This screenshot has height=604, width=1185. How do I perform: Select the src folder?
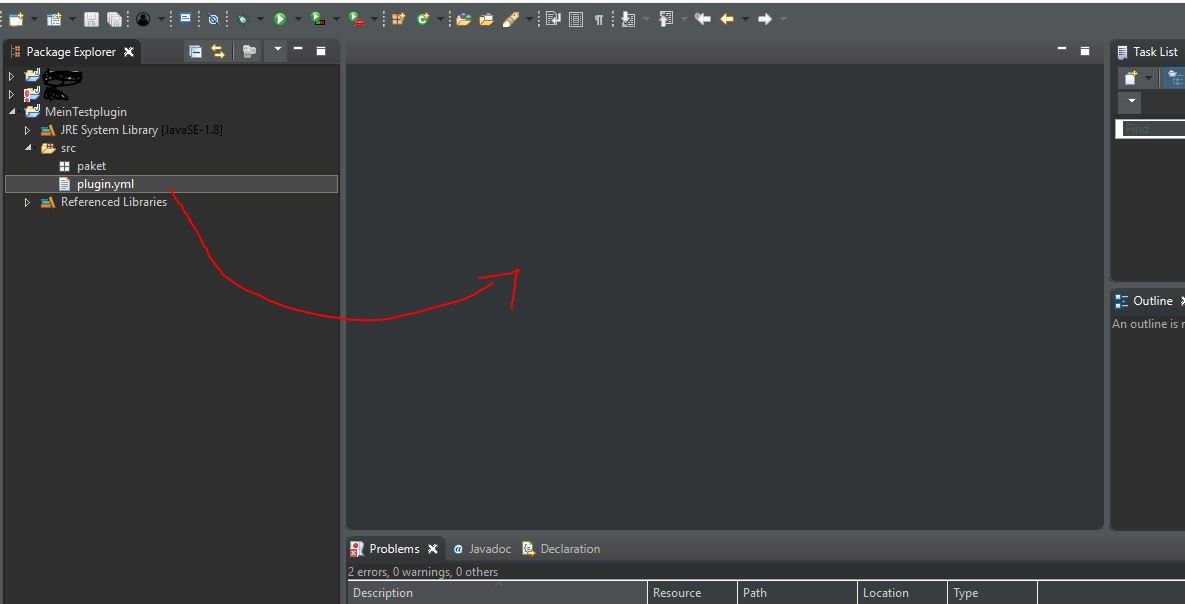pyautogui.click(x=68, y=148)
